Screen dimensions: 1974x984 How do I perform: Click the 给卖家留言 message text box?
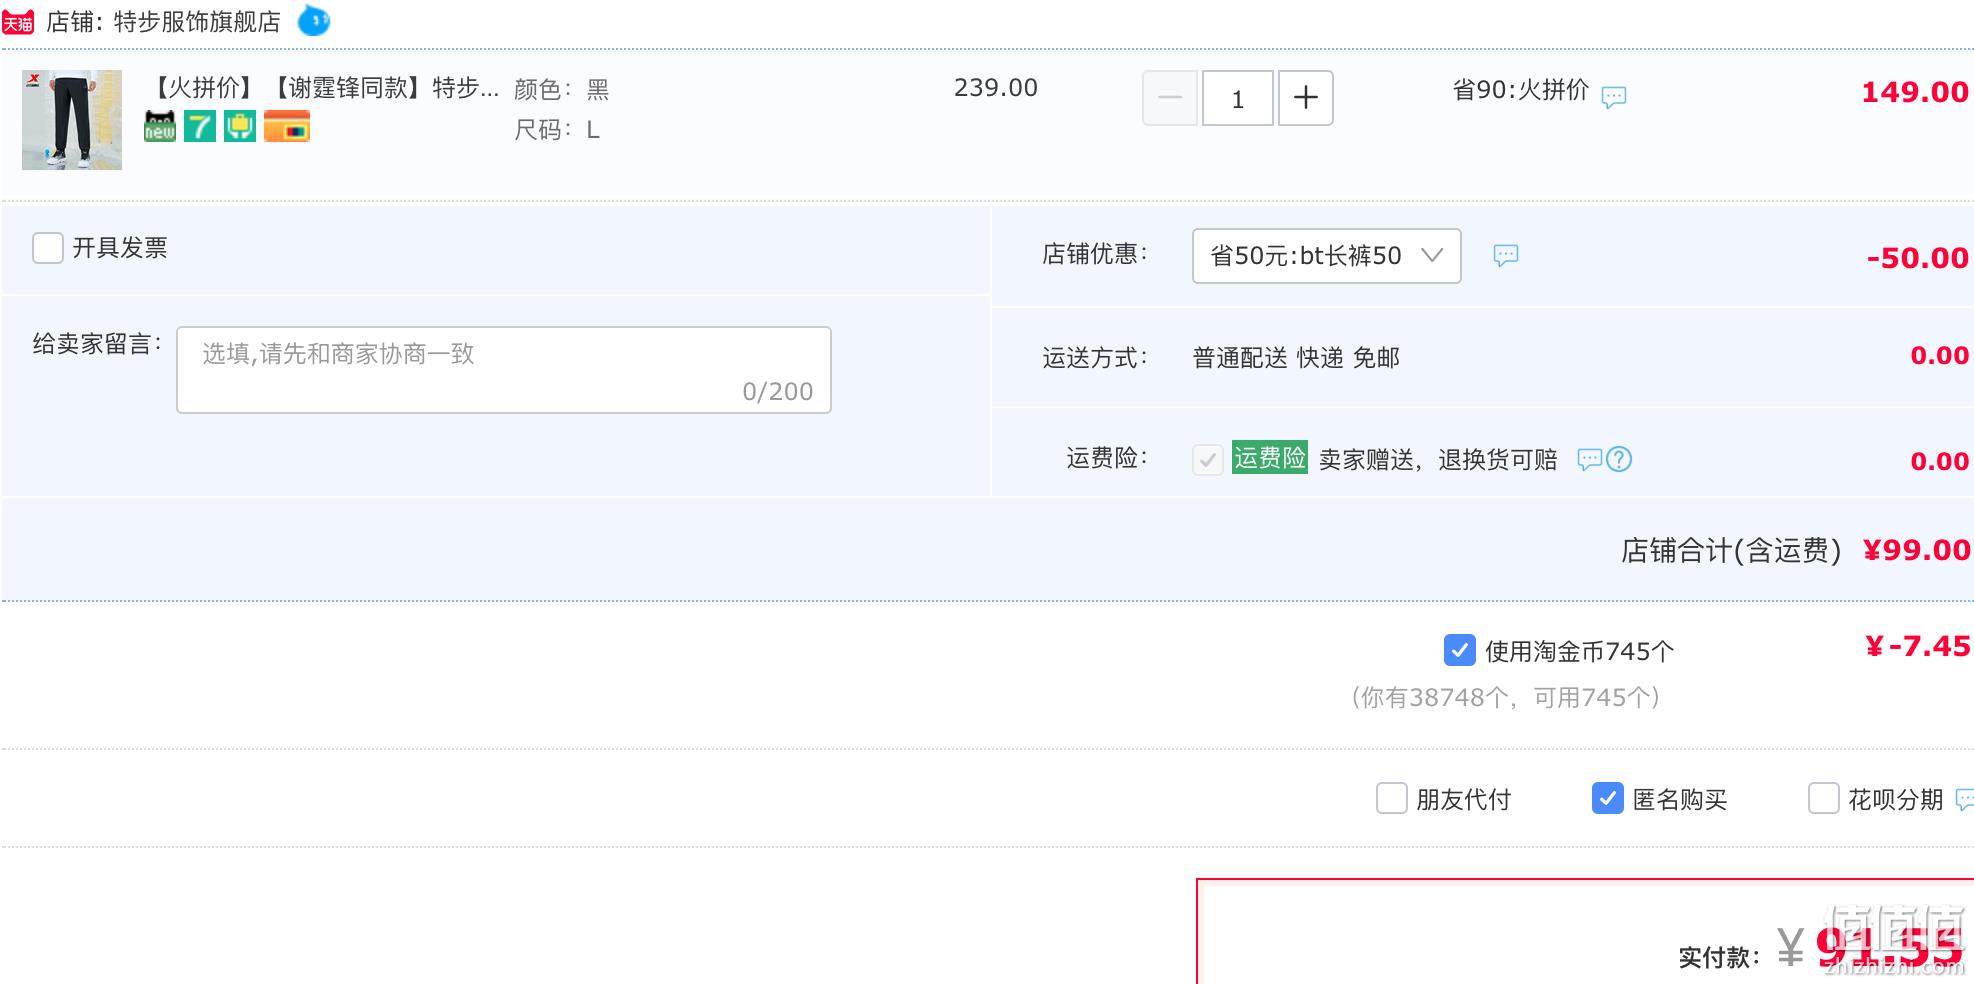(504, 370)
